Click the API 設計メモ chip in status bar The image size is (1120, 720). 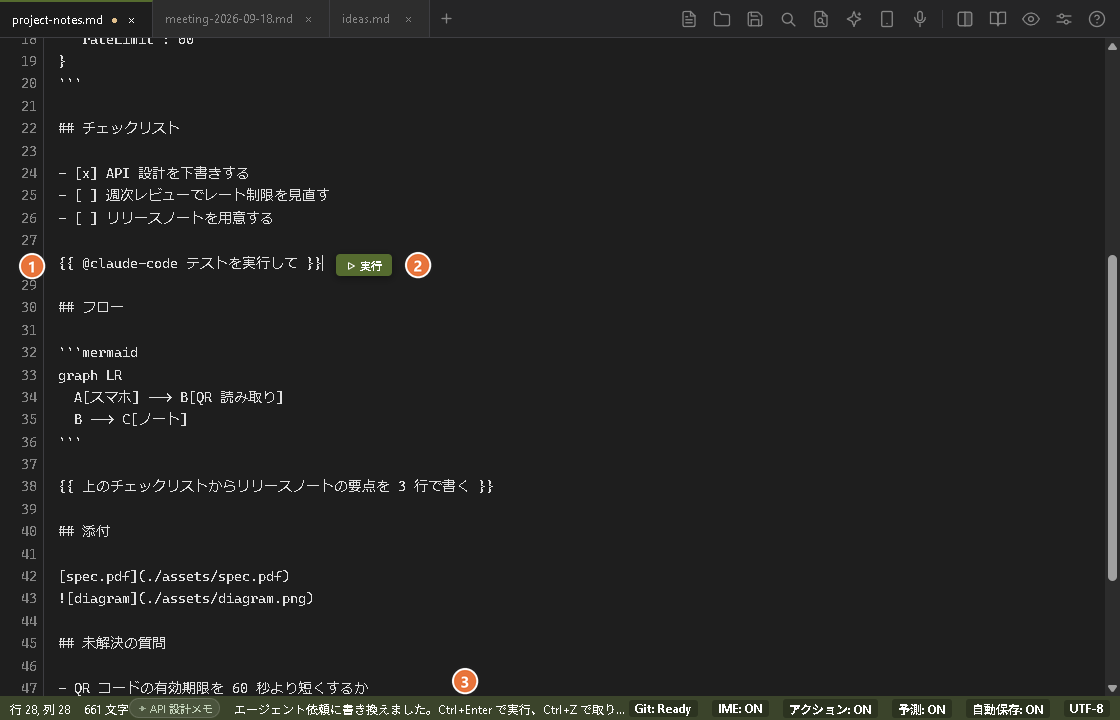tap(176, 709)
